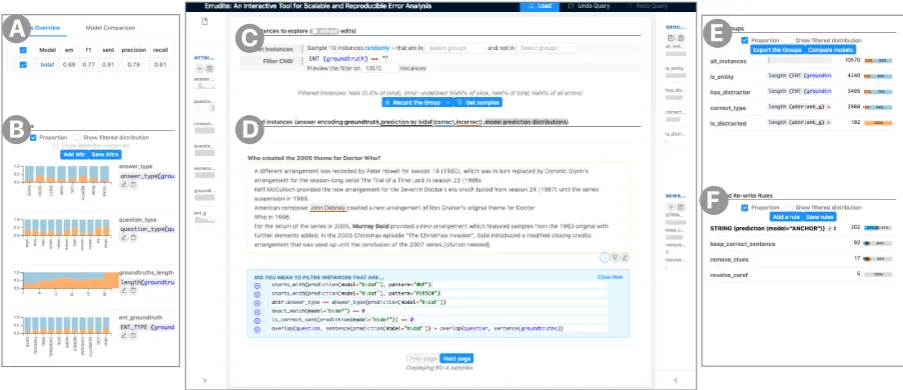Toggle Proportion checkbox in attributes panel

(33, 138)
